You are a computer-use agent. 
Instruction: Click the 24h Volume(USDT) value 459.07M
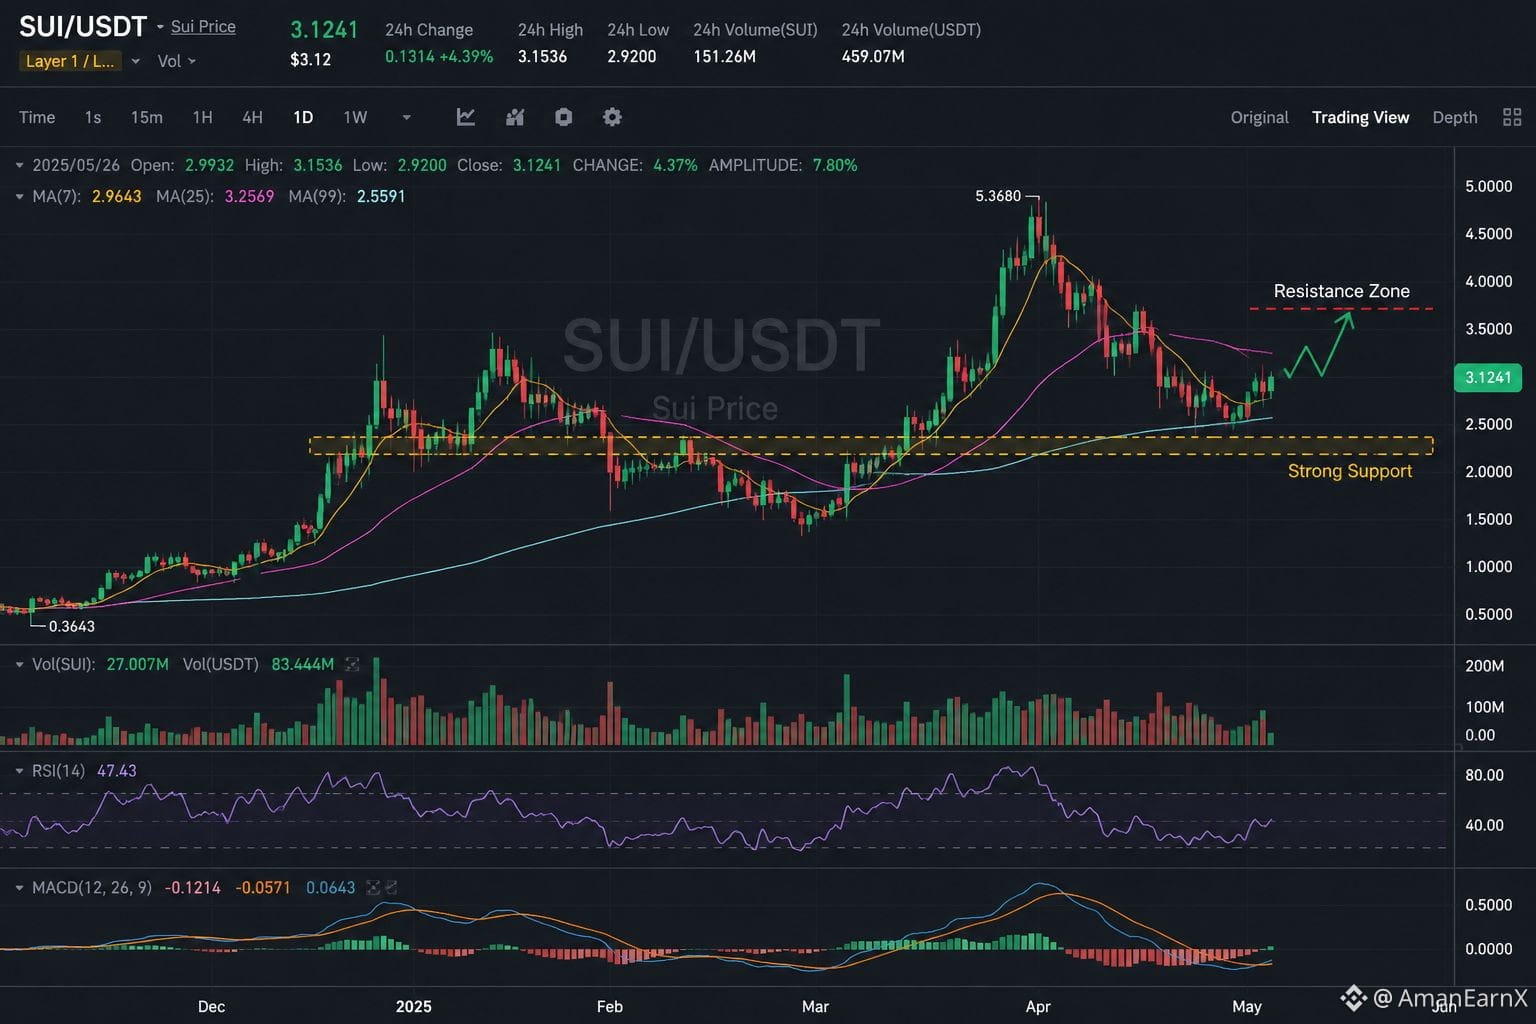click(x=873, y=57)
